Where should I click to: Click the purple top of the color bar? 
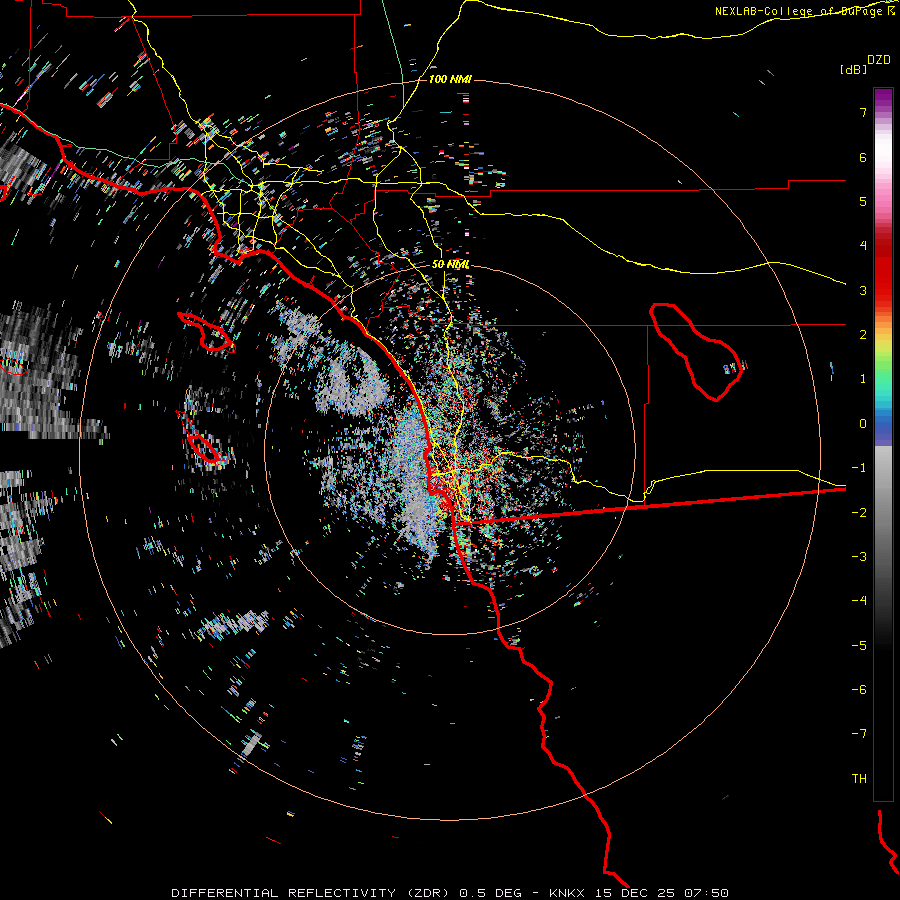pyautogui.click(x=883, y=98)
